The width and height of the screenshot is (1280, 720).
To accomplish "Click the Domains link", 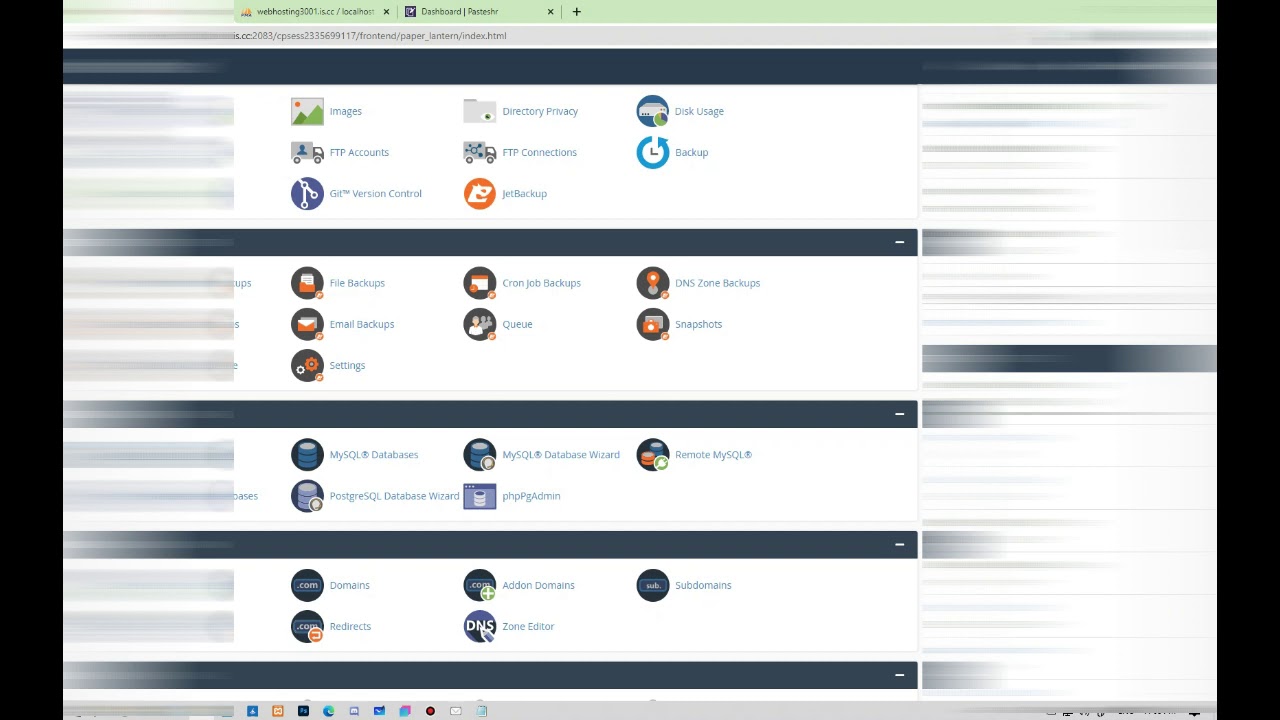I will click(349, 585).
